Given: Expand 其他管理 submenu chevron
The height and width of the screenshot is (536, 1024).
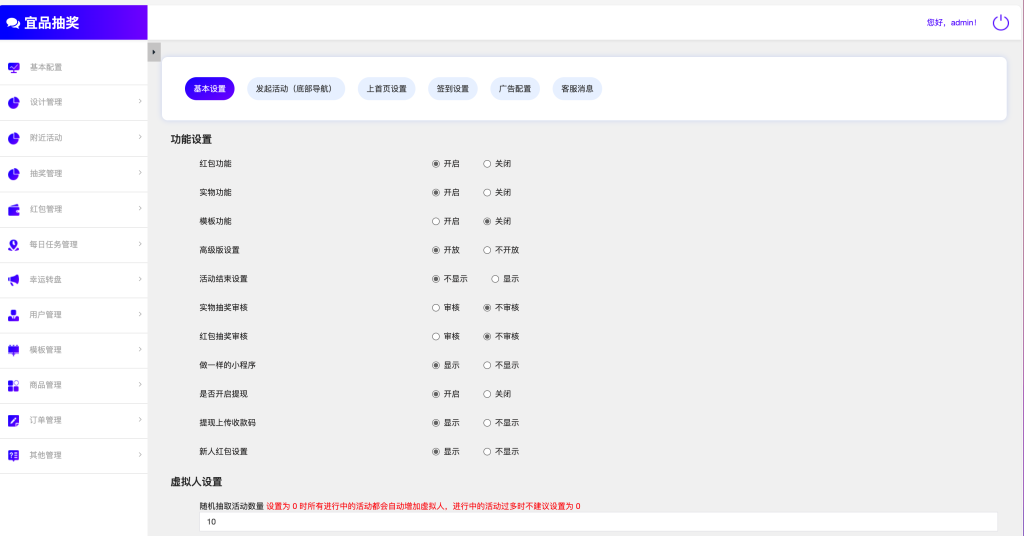Looking at the screenshot, I should [x=140, y=454].
